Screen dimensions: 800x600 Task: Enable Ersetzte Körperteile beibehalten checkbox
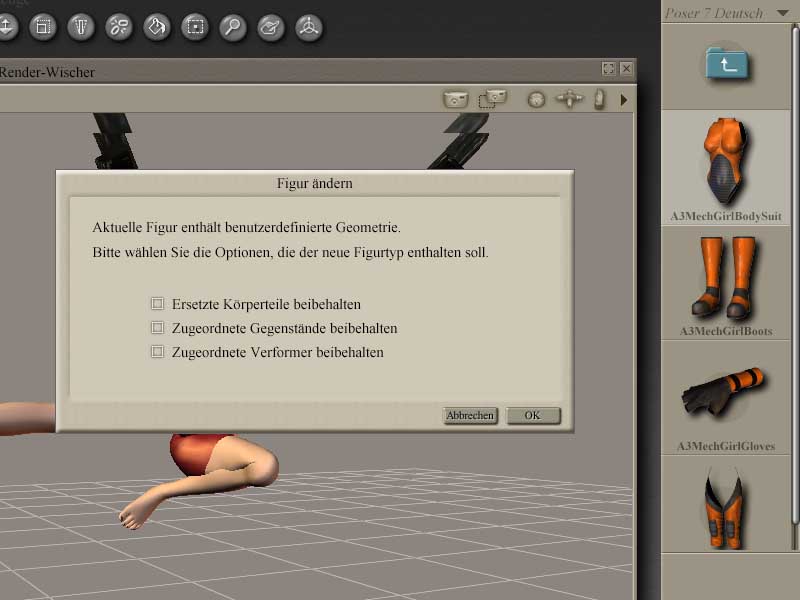[x=158, y=304]
